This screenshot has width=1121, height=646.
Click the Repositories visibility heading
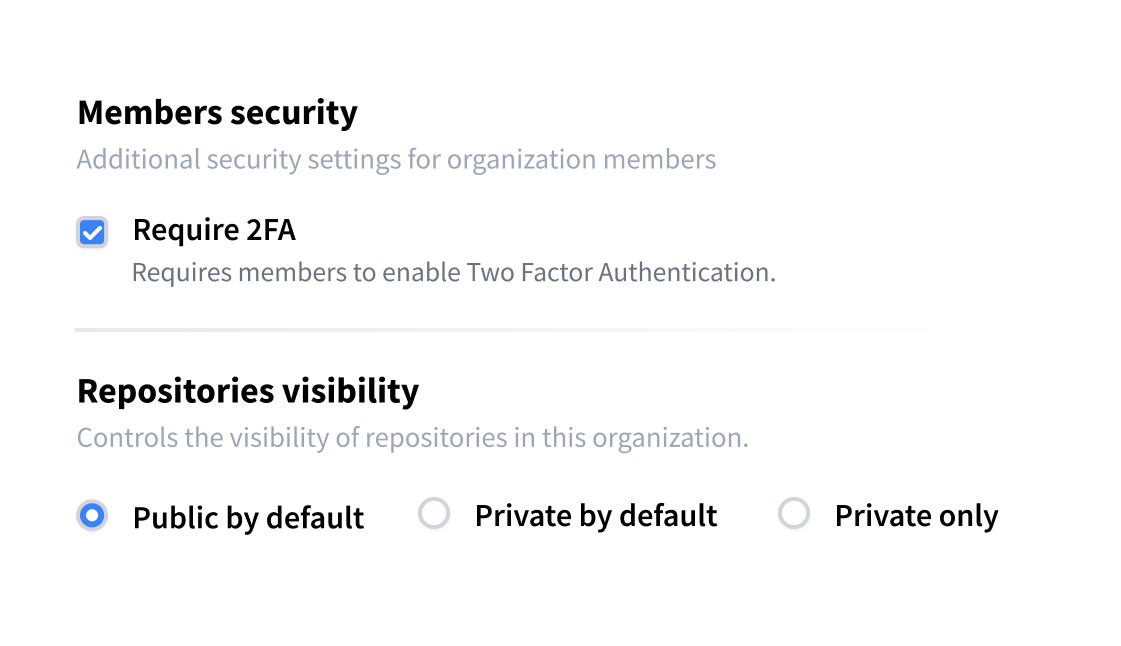pos(249,392)
